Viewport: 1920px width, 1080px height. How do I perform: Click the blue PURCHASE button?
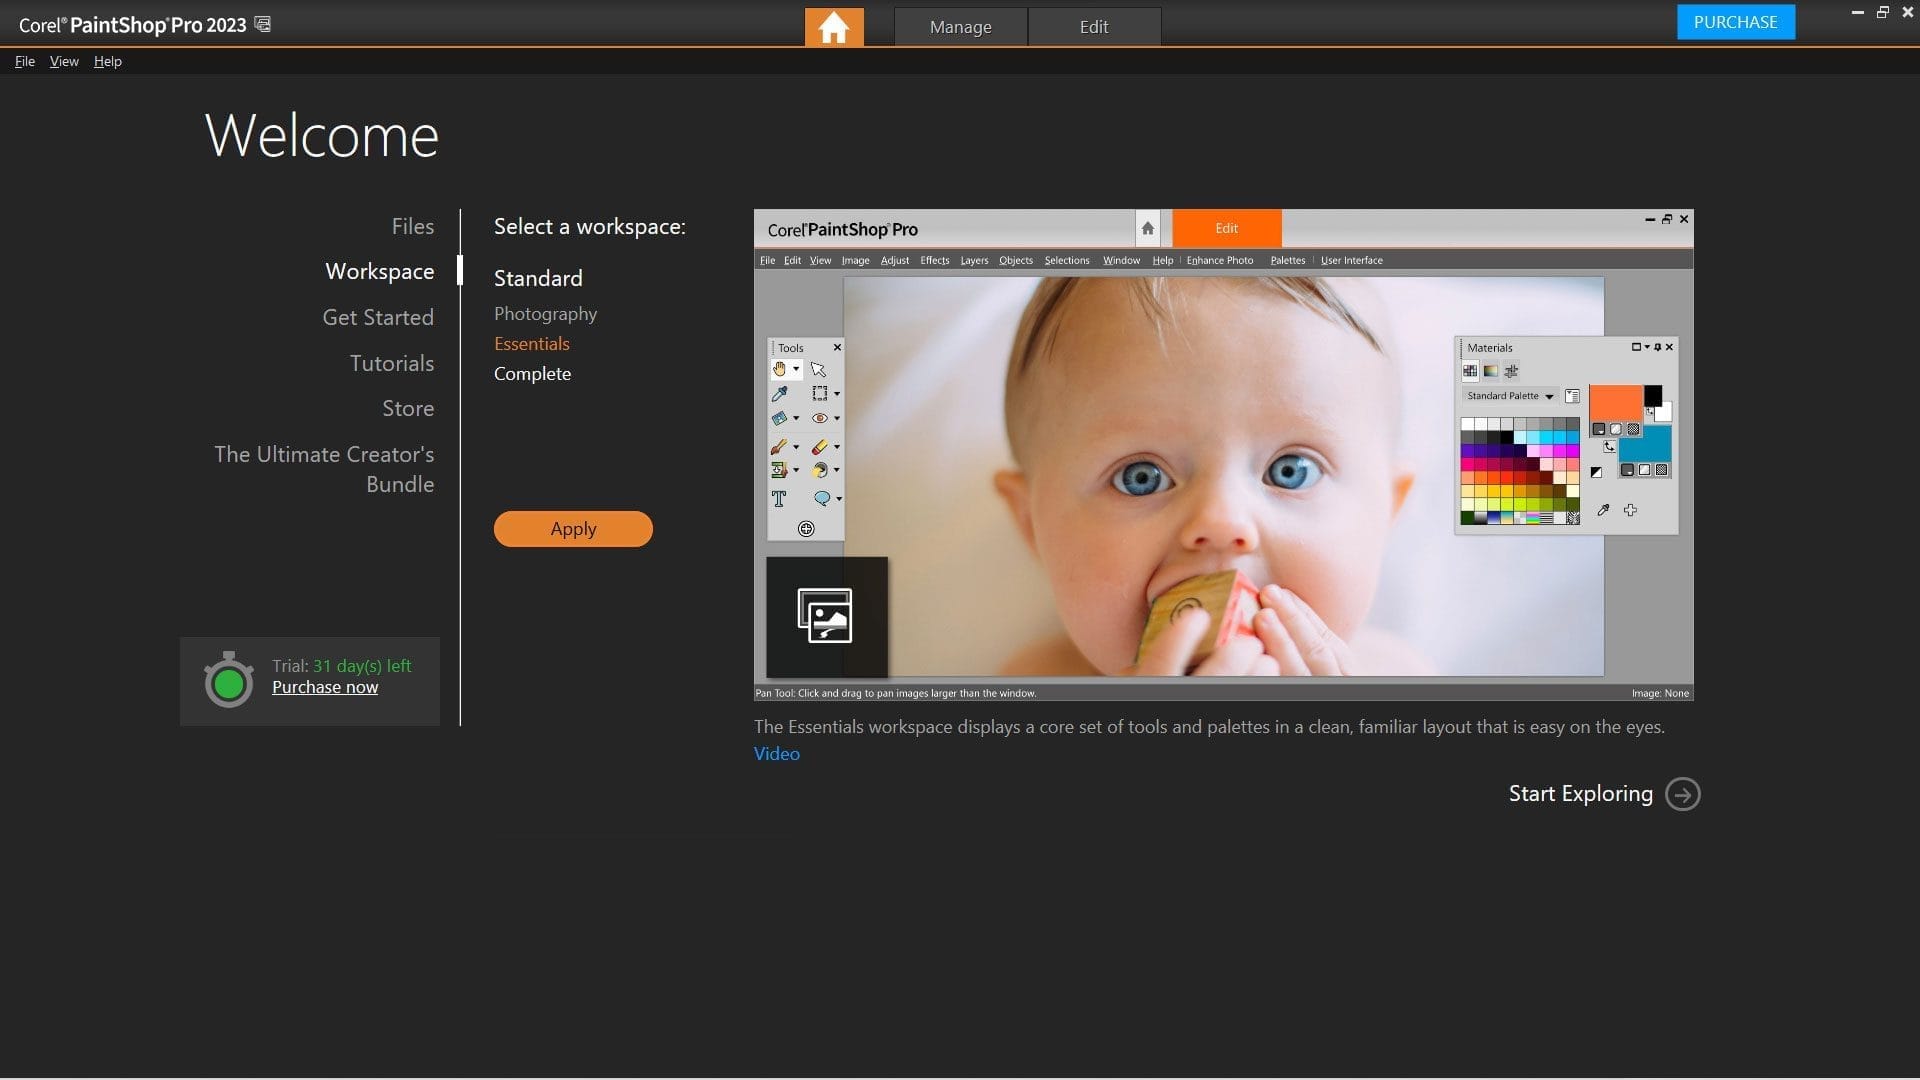[1735, 22]
